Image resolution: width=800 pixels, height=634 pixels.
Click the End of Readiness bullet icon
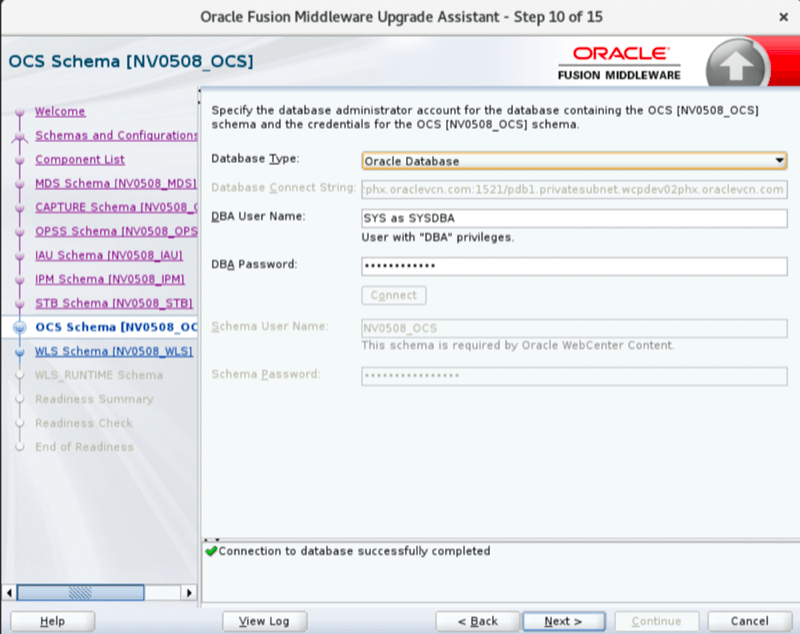click(x=20, y=447)
